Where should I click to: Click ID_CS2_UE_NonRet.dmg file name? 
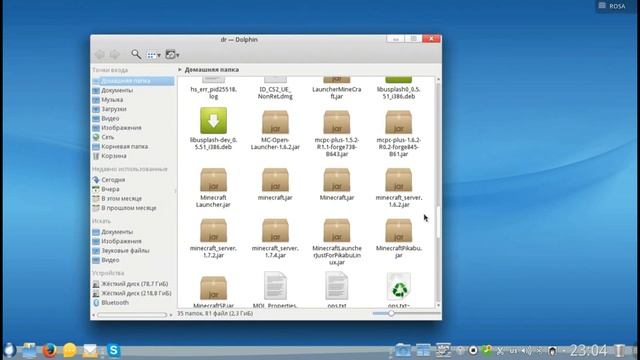(275, 93)
